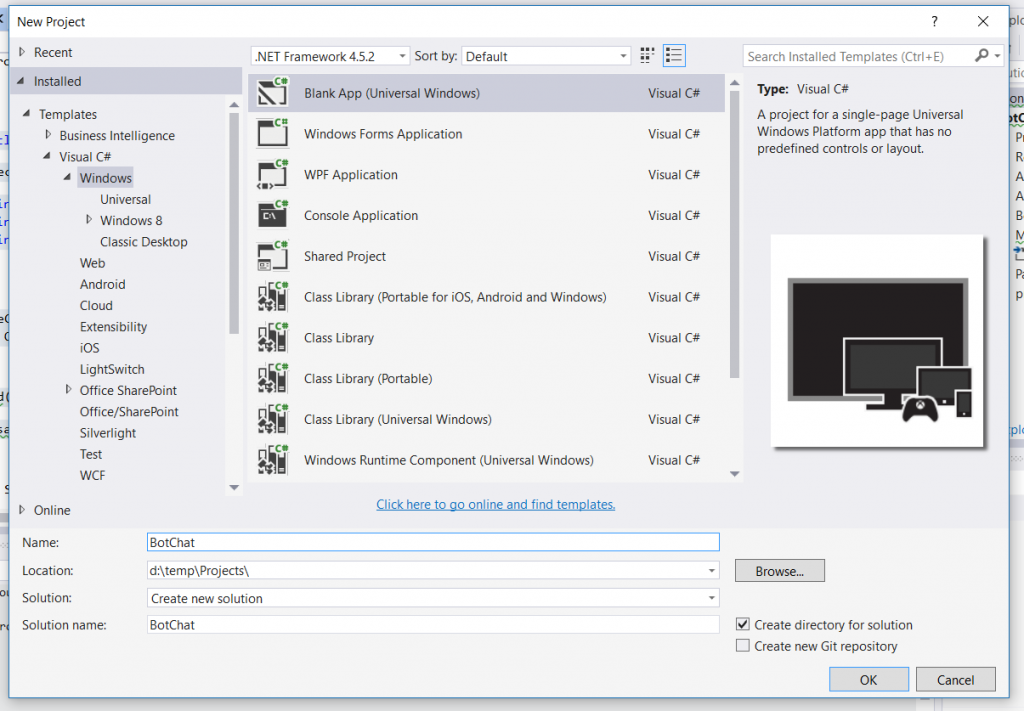
Task: Switch to small icons view
Action: [x=647, y=55]
